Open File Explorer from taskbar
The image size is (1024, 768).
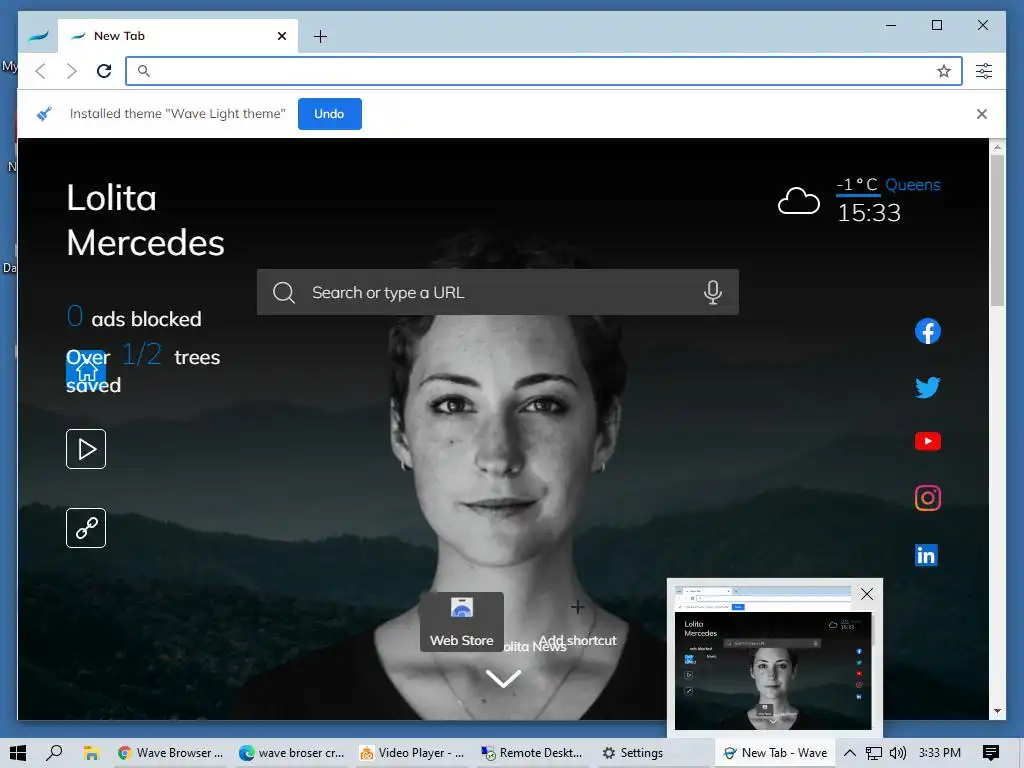tap(91, 753)
